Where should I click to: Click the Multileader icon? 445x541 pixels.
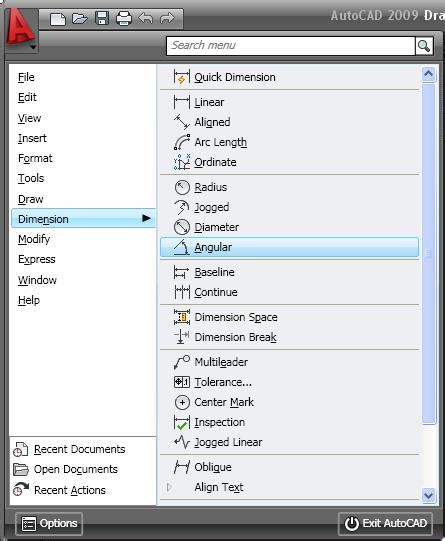181,362
